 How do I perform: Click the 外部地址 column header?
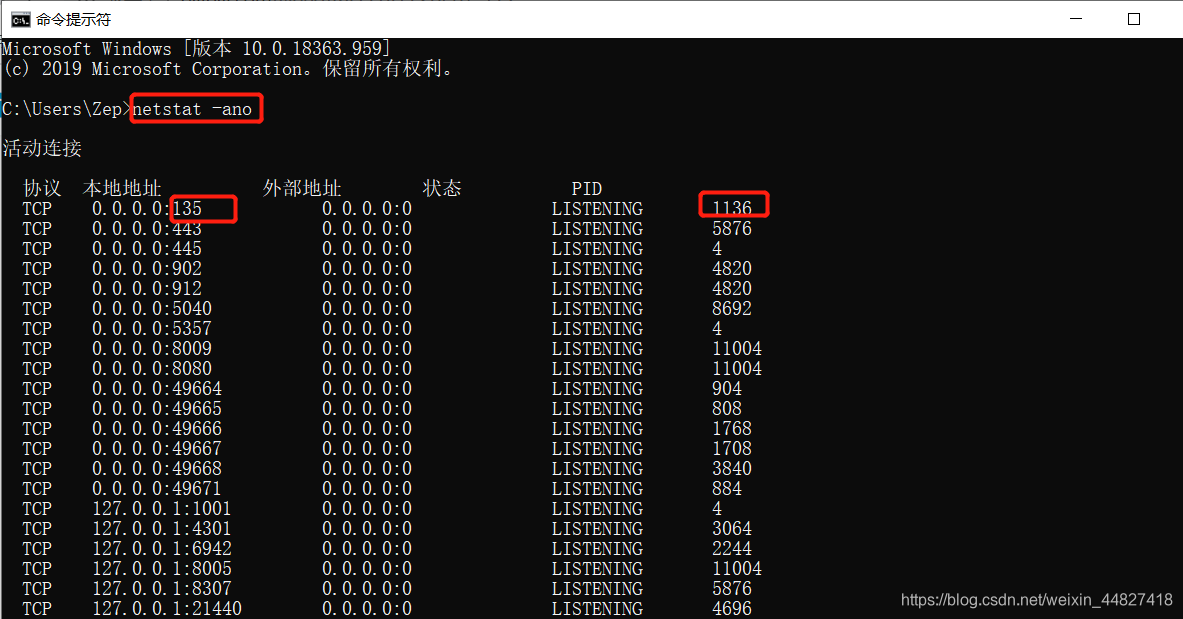point(302,188)
